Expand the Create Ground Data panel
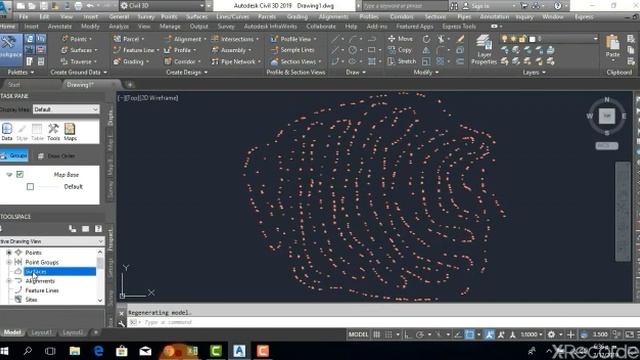640x360 pixels. (x=78, y=72)
